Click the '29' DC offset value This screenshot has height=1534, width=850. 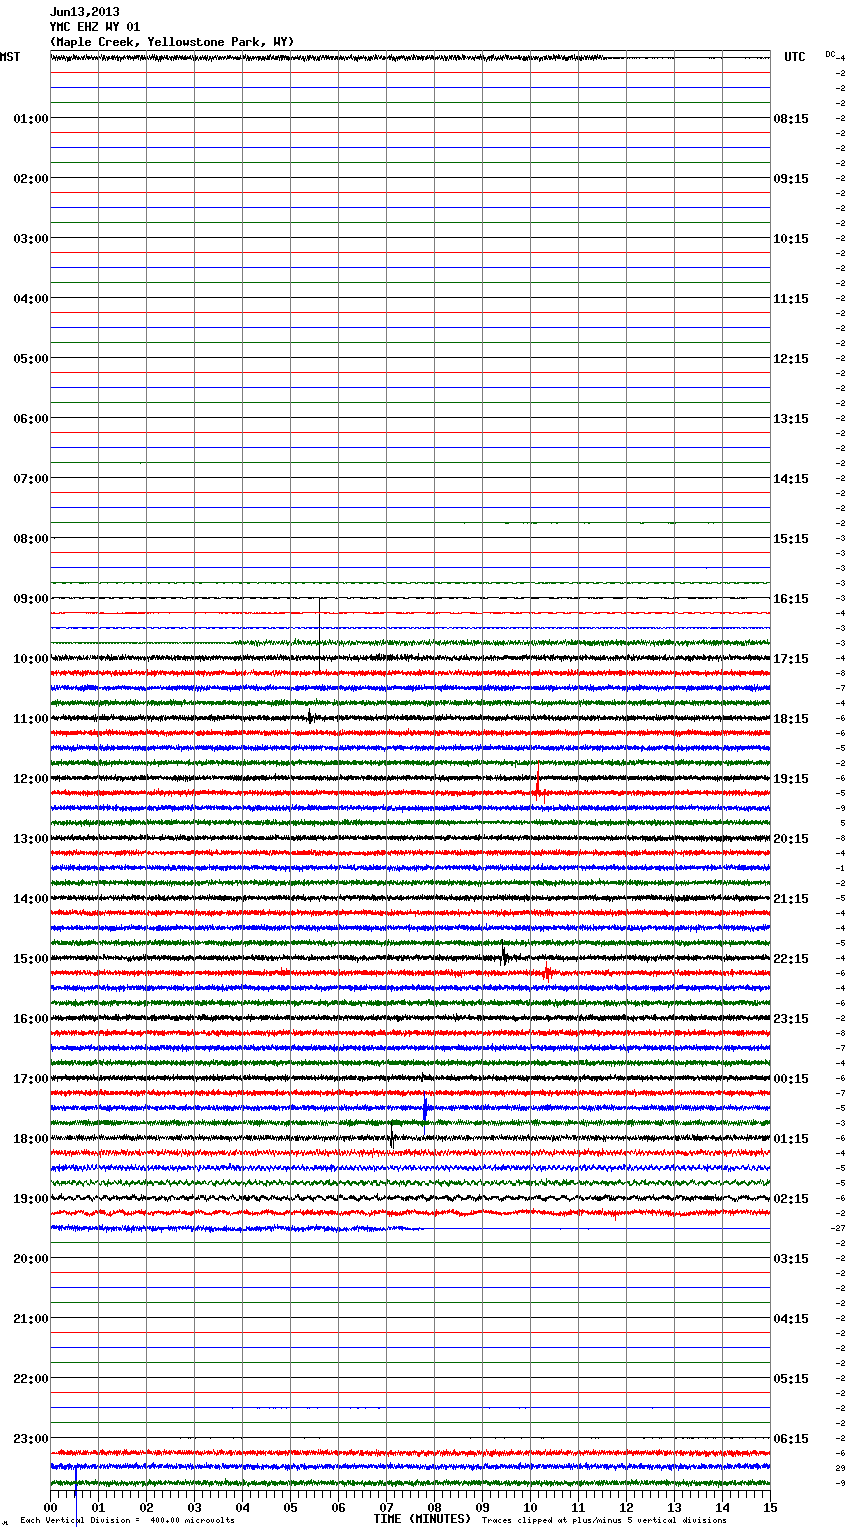point(841,1468)
